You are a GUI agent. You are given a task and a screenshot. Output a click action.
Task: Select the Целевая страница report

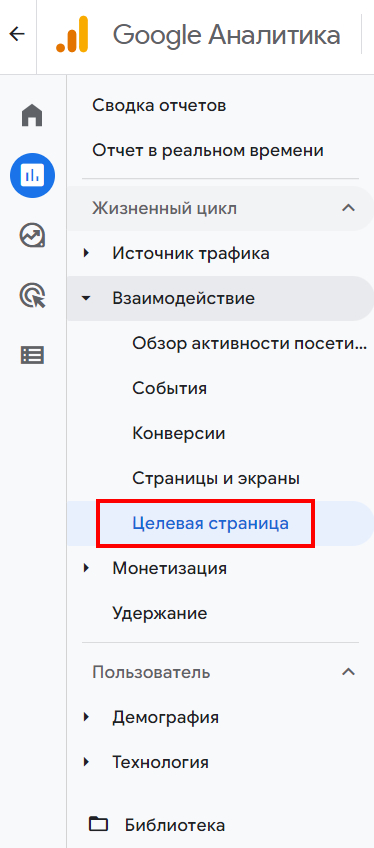(x=210, y=524)
